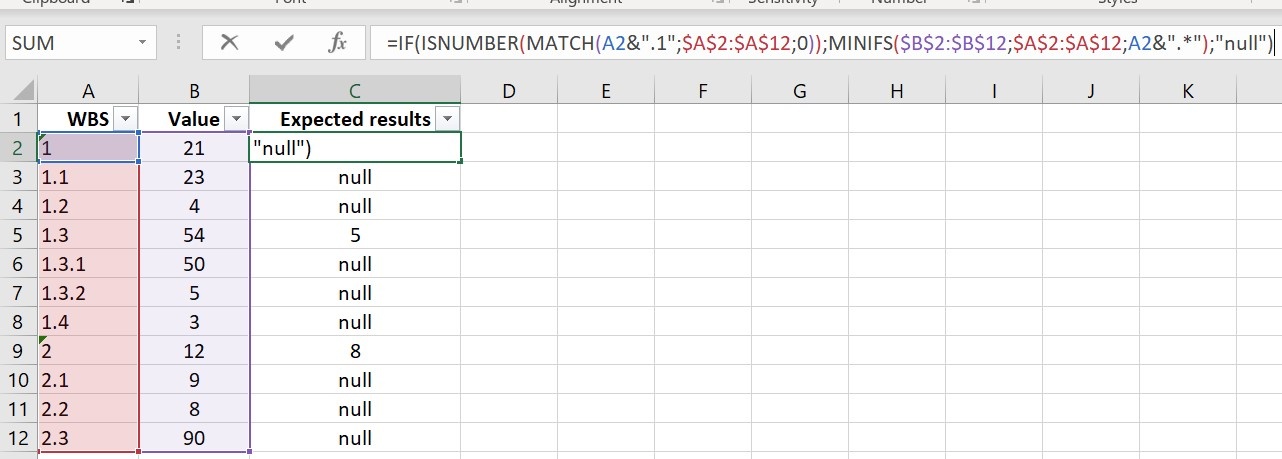The height and width of the screenshot is (459, 1282).
Task: Select WBS cell 1.3.2
Action: click(88, 293)
